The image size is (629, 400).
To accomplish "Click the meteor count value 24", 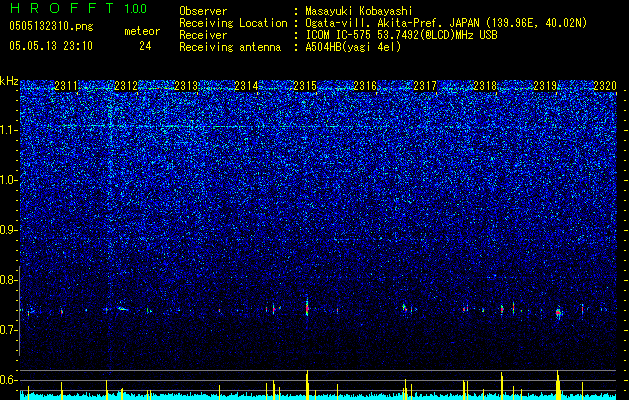I will pos(145,46).
